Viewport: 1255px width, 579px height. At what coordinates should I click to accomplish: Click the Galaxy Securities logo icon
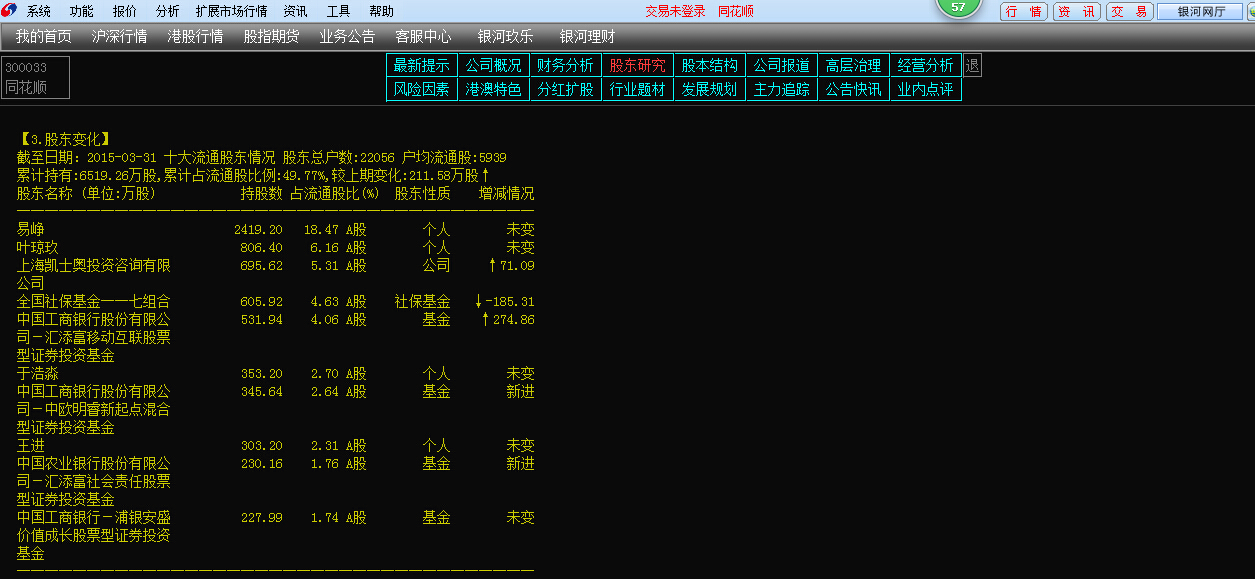point(9,11)
